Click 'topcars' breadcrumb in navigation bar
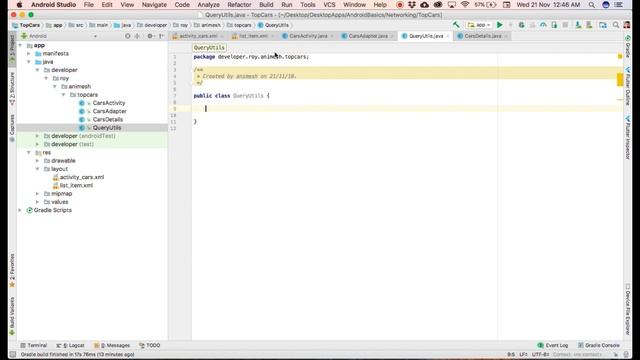 coord(242,25)
